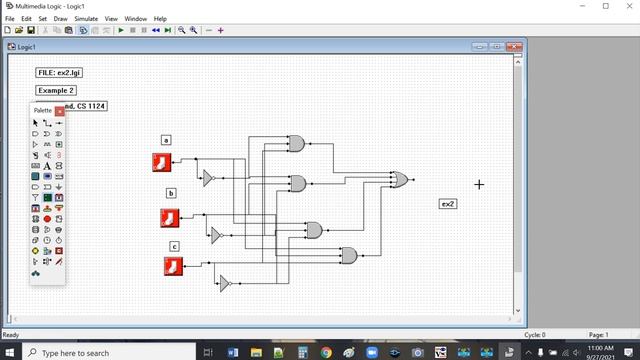
Task: Select the red round LED in the Palette
Action: tap(47, 219)
